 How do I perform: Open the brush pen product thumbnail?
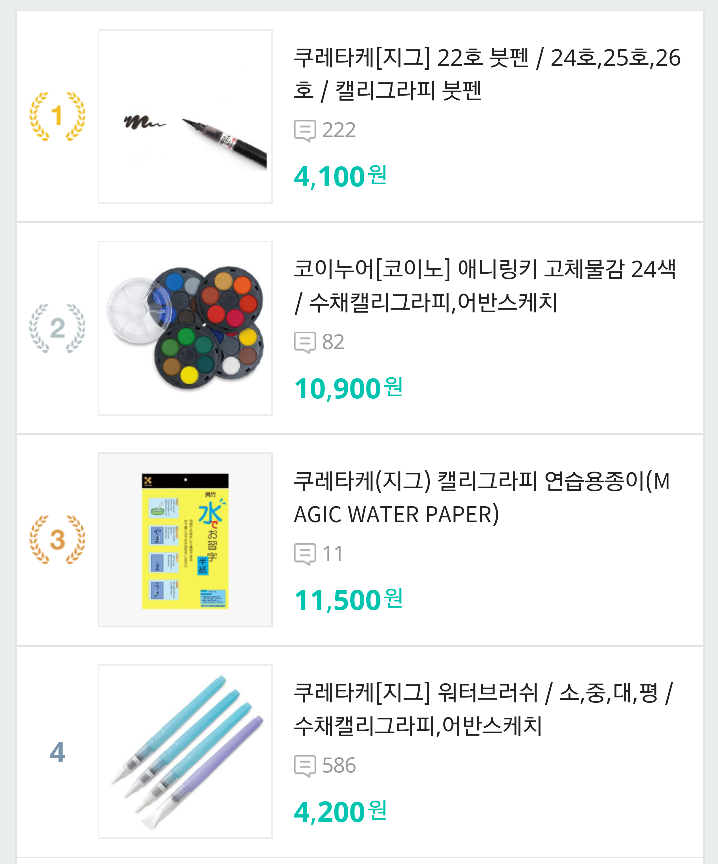click(185, 116)
